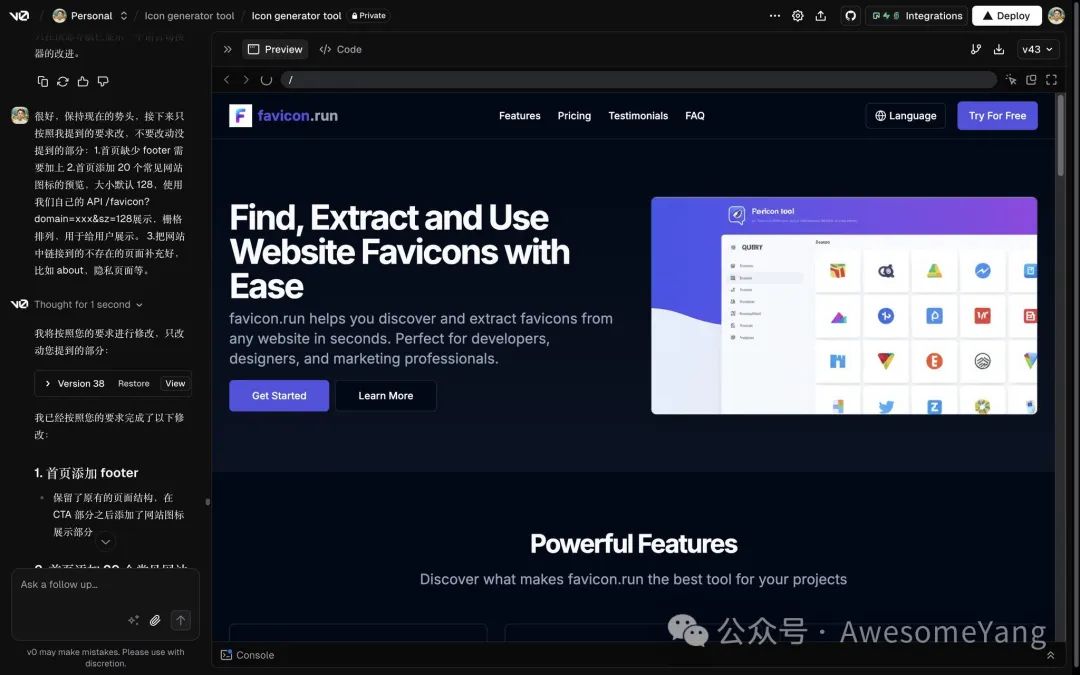
Task: Go forward in the preview browser
Action: tap(246, 80)
